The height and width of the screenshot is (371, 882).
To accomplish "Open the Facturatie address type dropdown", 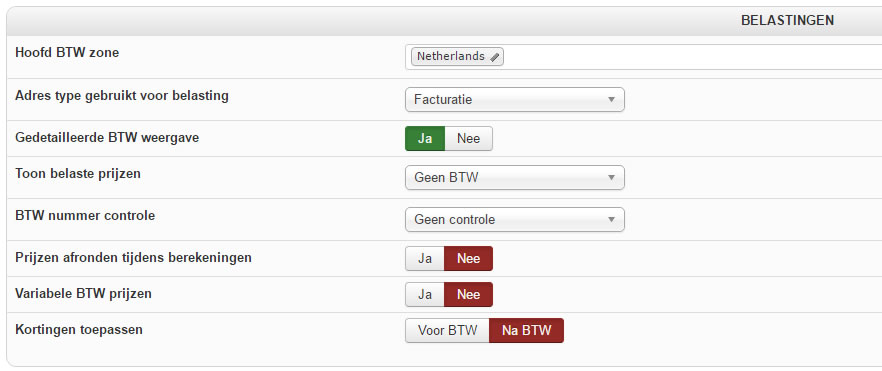I will coord(515,99).
